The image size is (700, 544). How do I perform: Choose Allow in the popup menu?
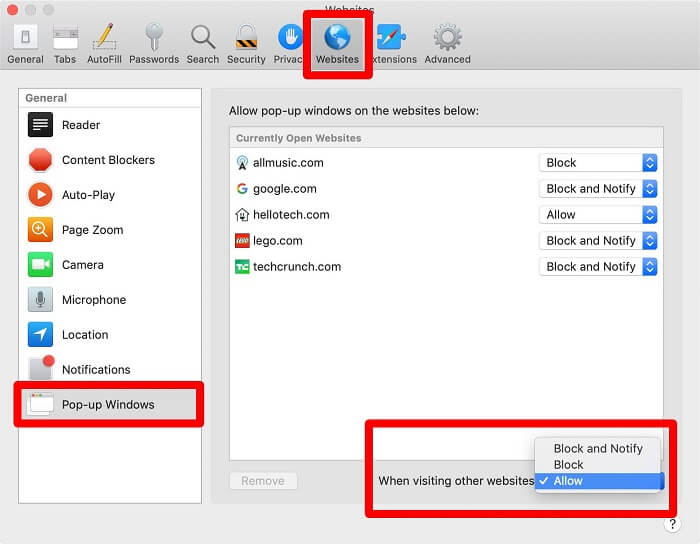click(x=599, y=481)
